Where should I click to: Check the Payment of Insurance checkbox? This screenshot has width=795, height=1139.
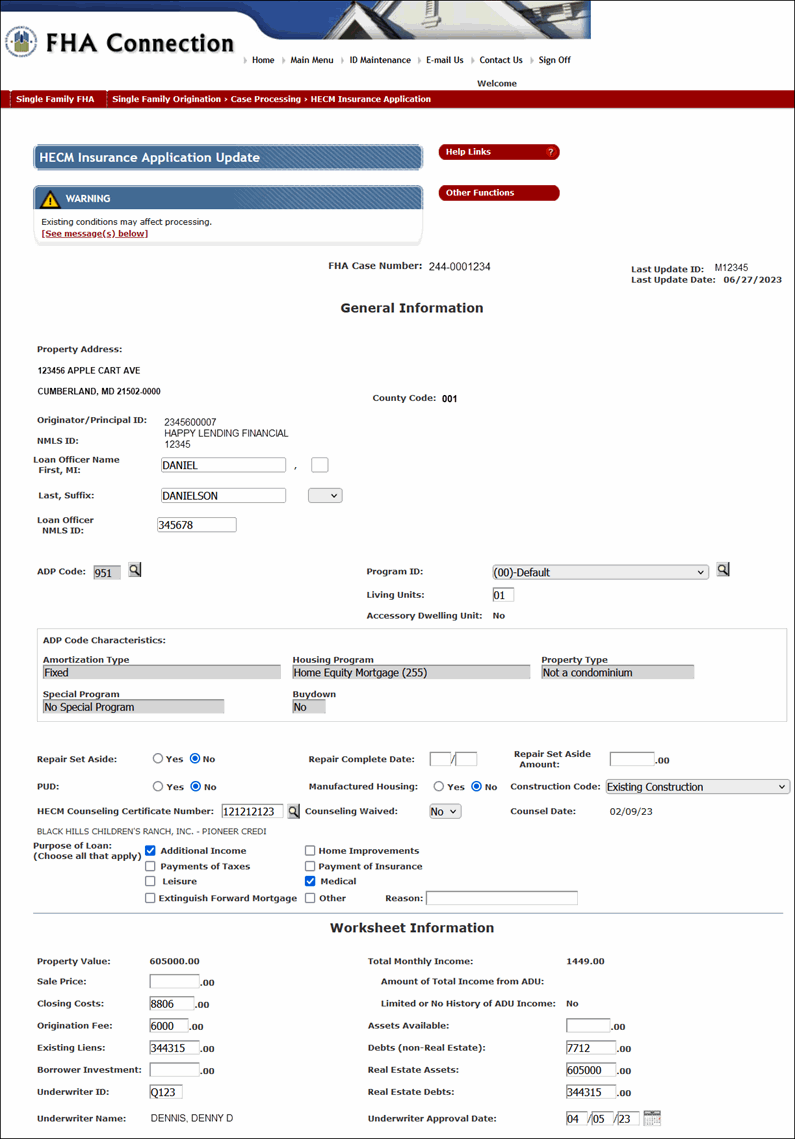[x=310, y=866]
